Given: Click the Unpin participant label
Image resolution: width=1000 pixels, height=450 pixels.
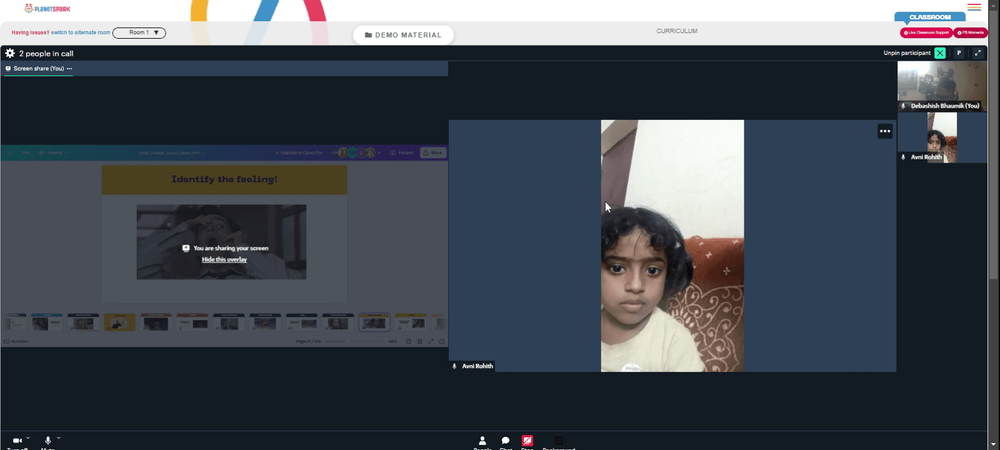Looking at the screenshot, I should (x=907, y=53).
